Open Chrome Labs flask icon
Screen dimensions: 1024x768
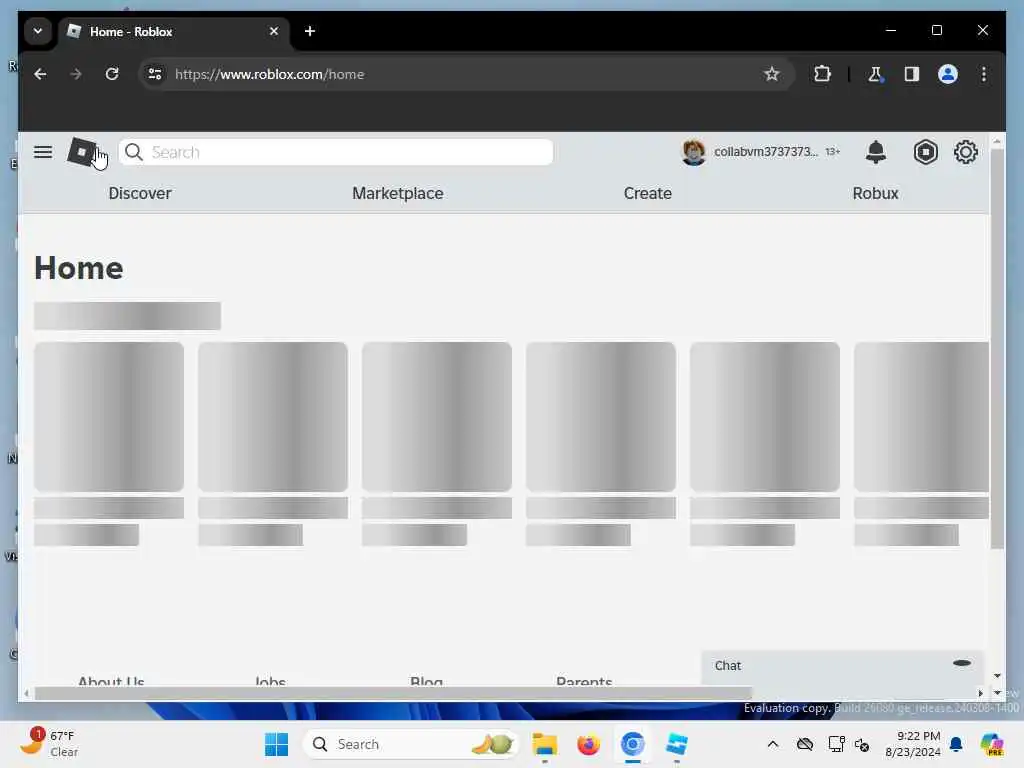click(875, 74)
